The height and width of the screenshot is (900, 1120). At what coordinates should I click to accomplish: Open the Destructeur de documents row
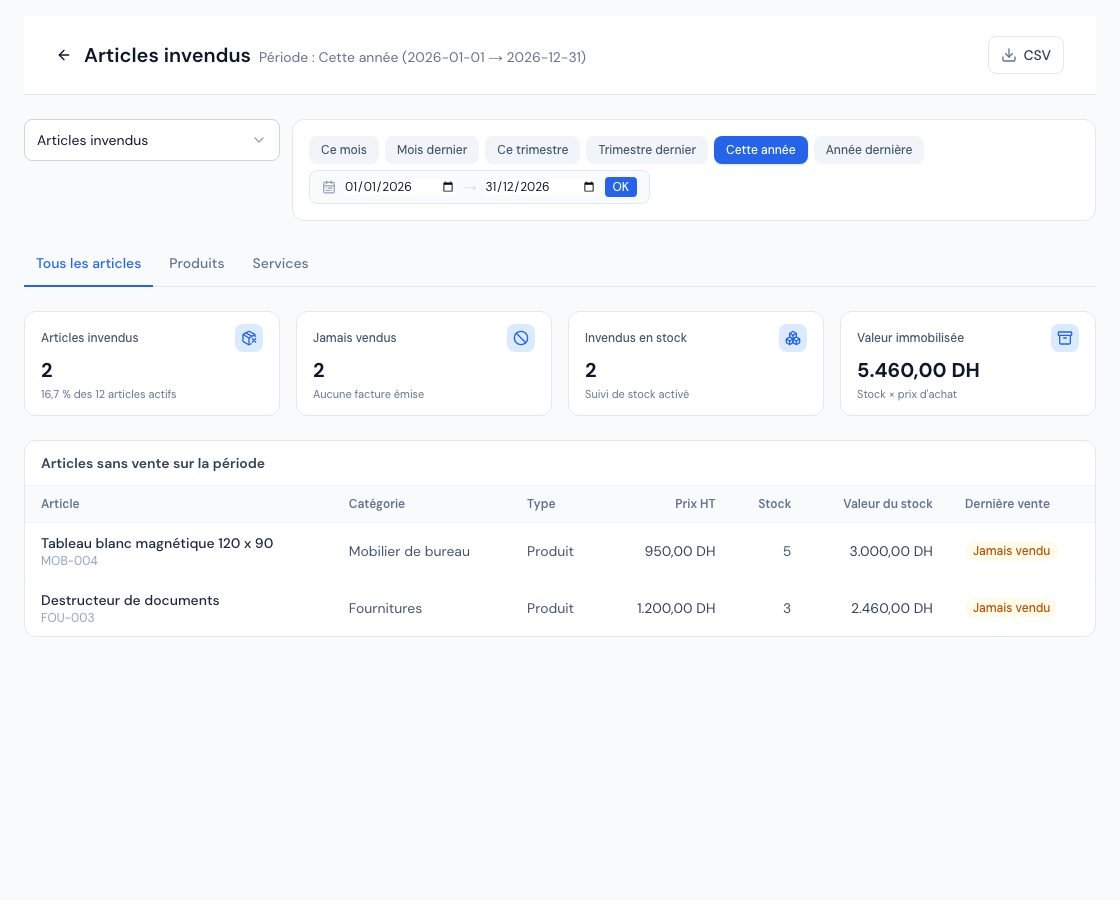click(559, 608)
